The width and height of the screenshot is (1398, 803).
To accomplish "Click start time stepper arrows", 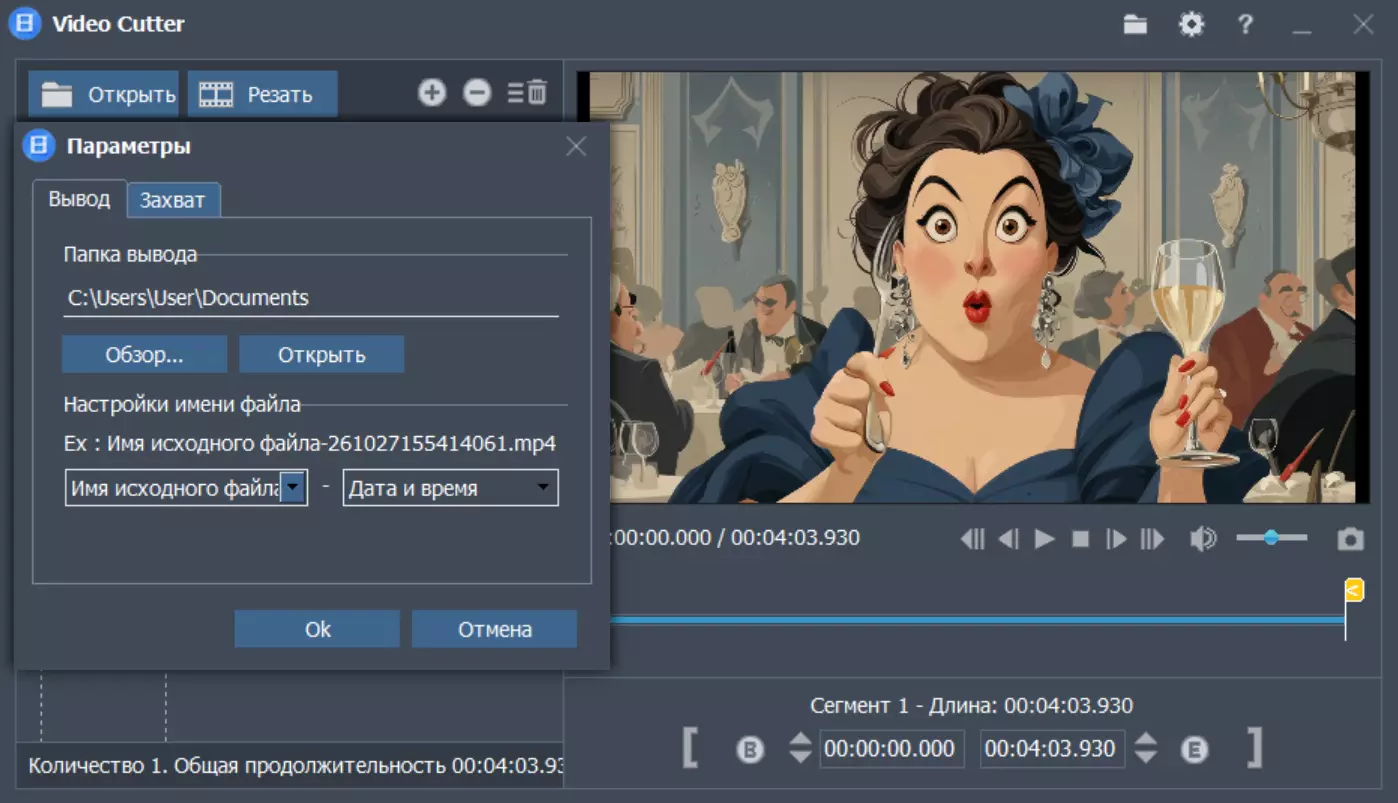I will coord(801,748).
